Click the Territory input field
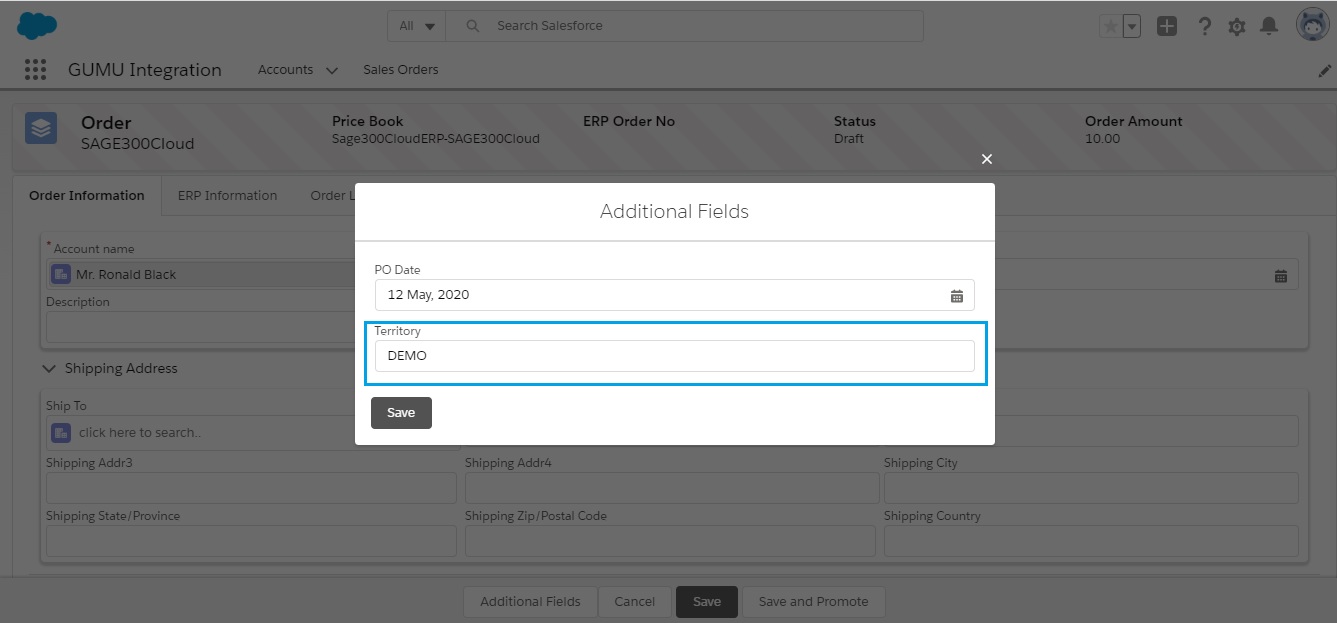1337x623 pixels. [674, 356]
